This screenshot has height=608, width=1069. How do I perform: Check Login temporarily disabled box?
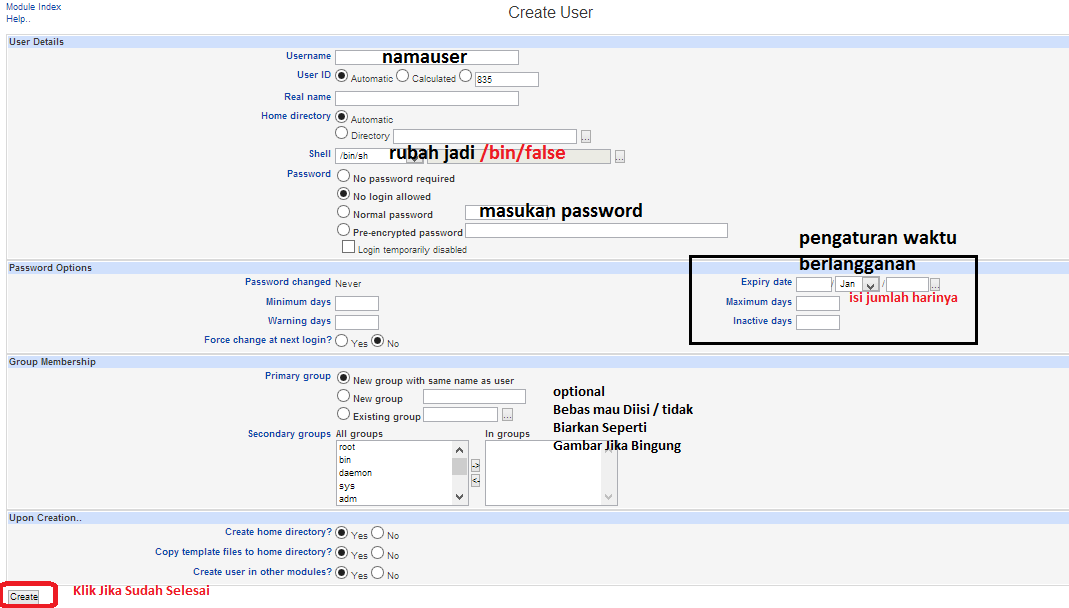[348, 247]
